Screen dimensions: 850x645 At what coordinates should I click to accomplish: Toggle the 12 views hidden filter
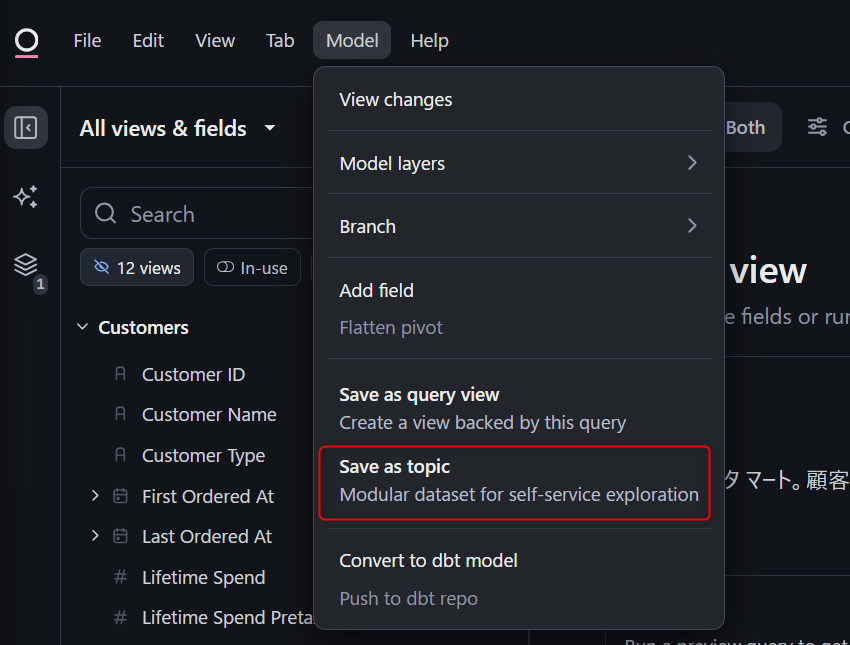[x=137, y=268]
